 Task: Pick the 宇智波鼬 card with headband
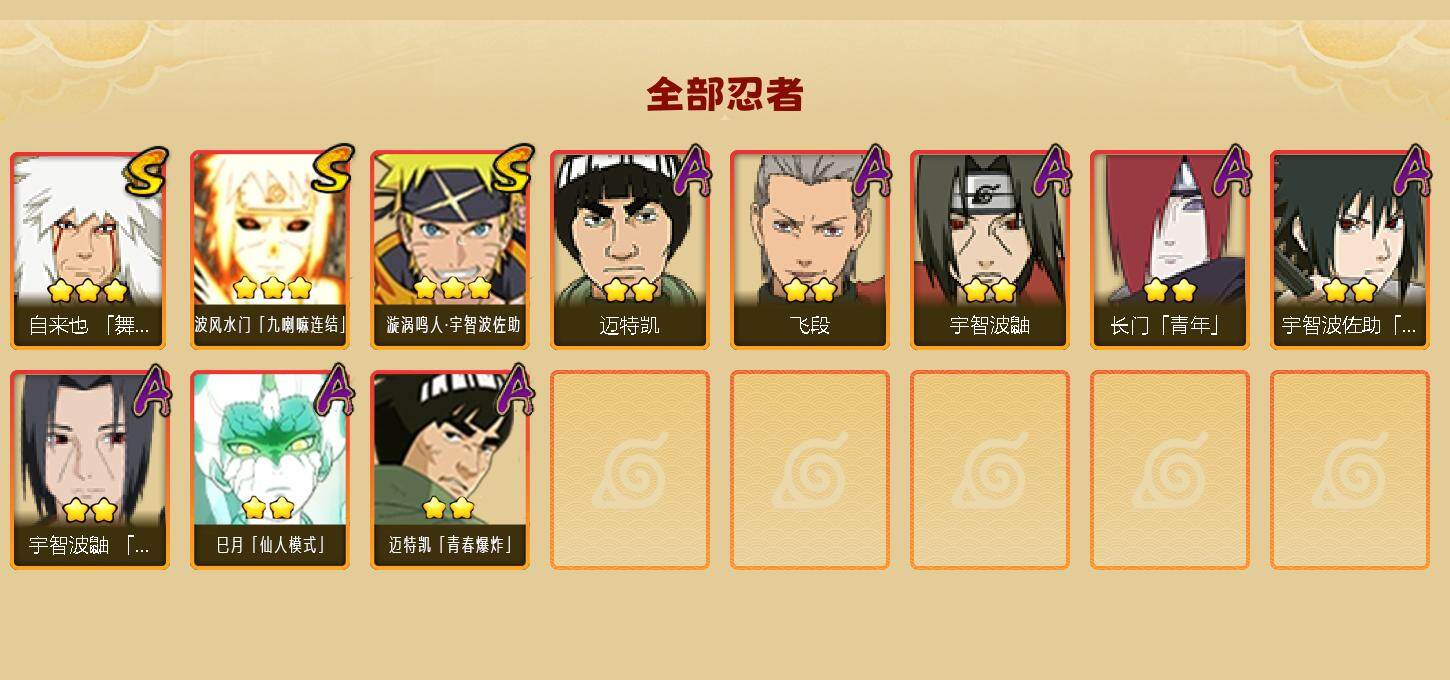click(990, 250)
